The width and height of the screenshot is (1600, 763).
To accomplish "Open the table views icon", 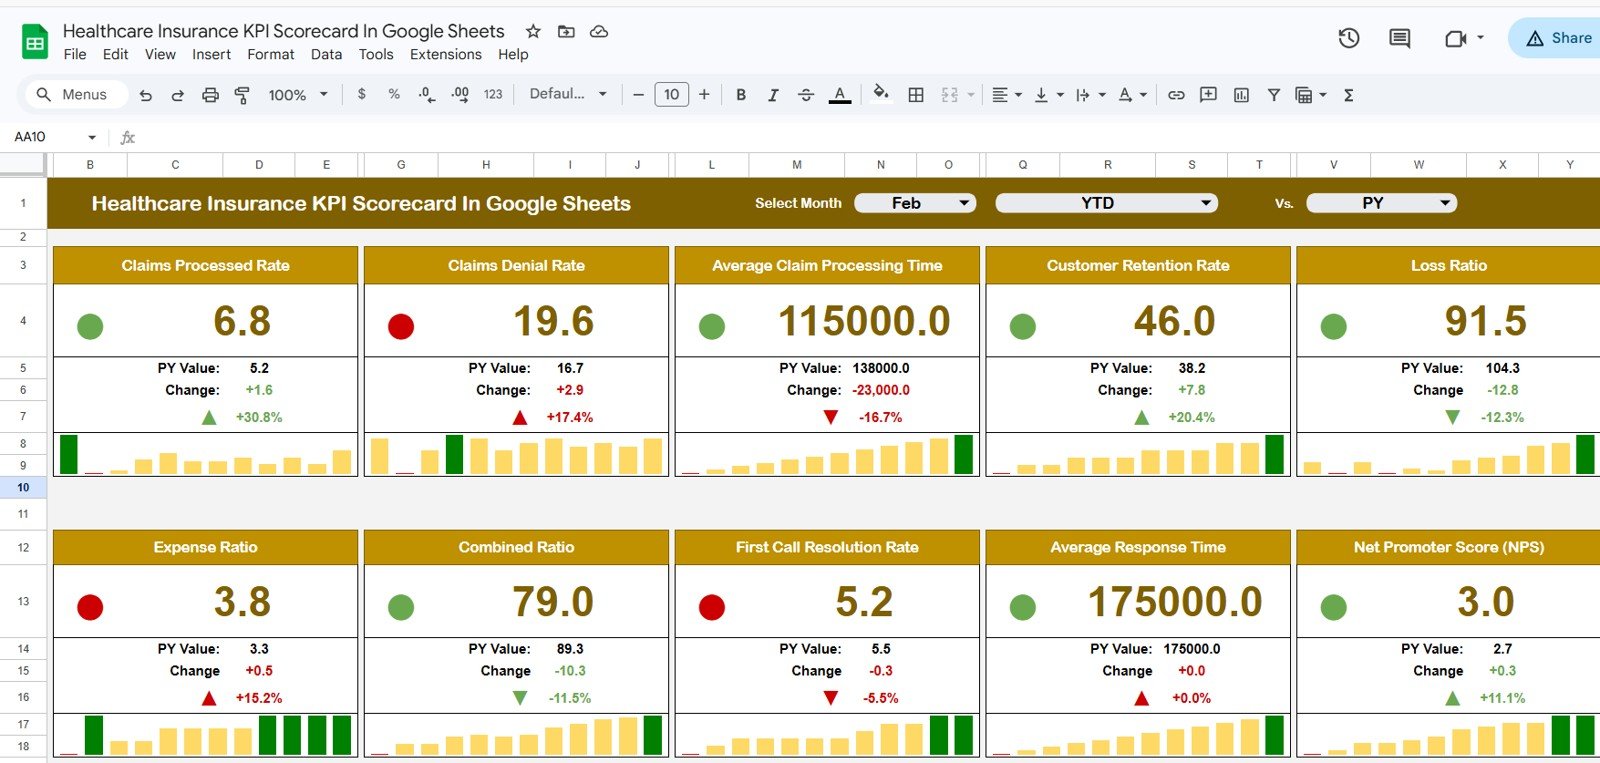I will [x=1304, y=95].
